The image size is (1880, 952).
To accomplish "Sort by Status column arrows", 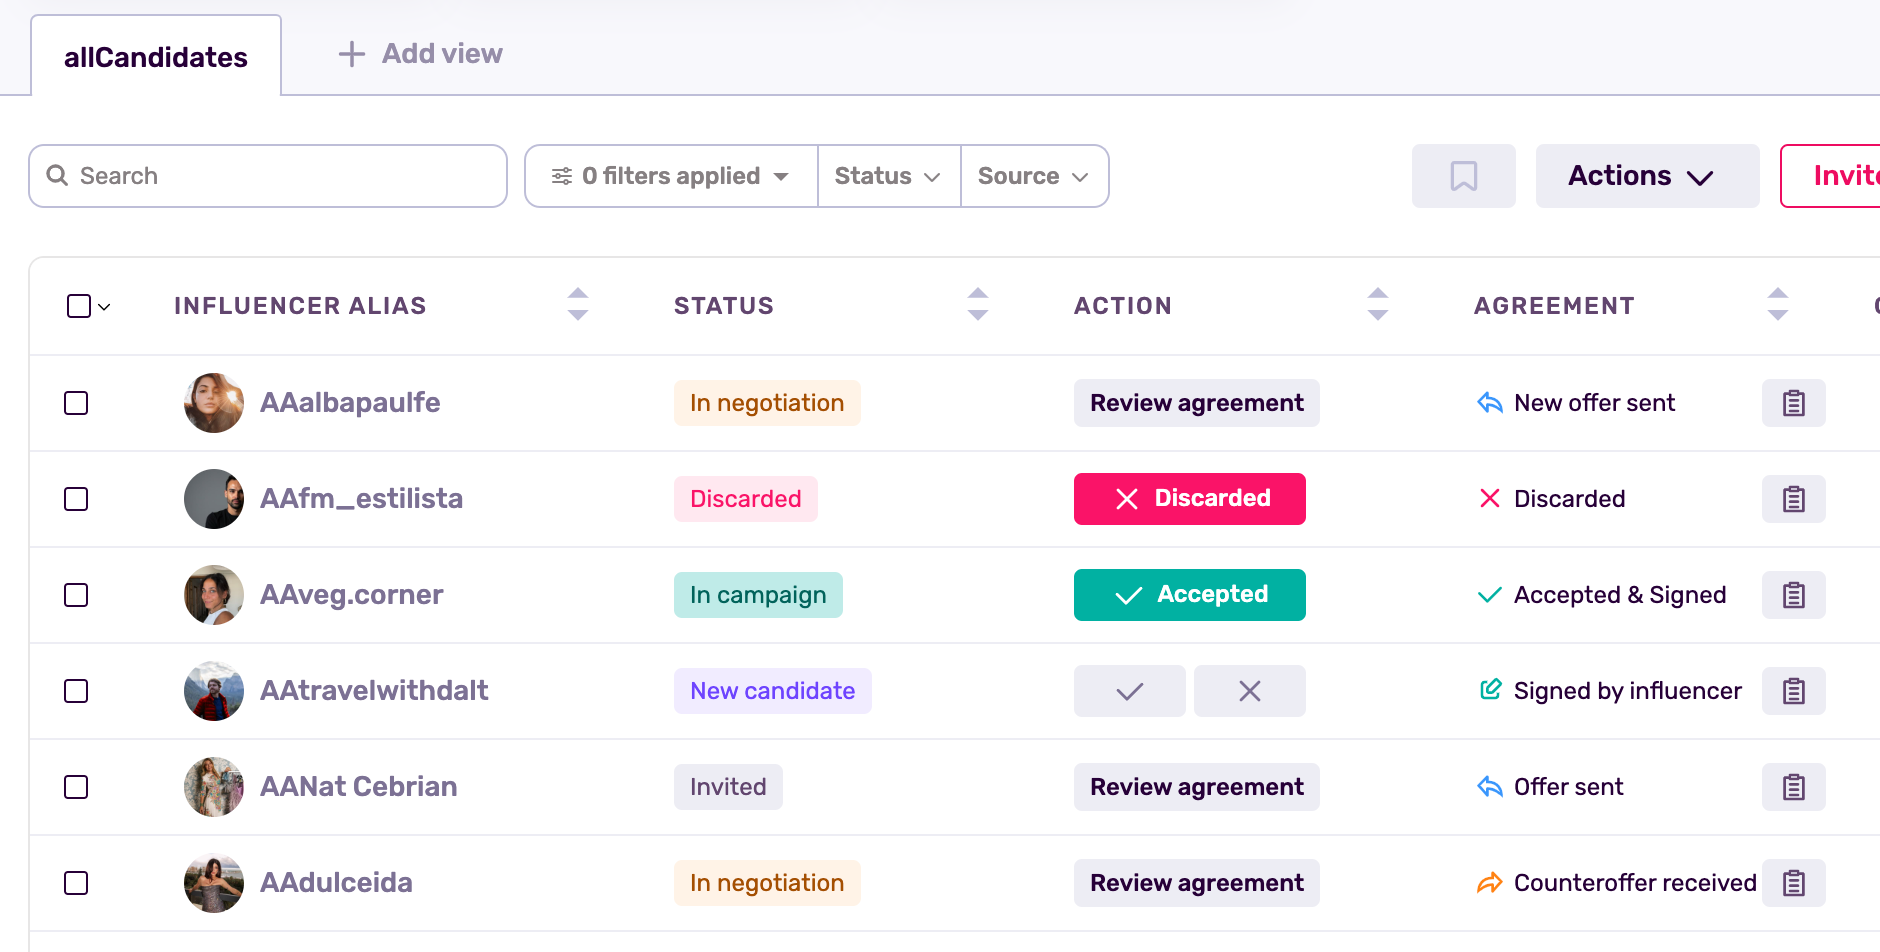I will pyautogui.click(x=978, y=304).
